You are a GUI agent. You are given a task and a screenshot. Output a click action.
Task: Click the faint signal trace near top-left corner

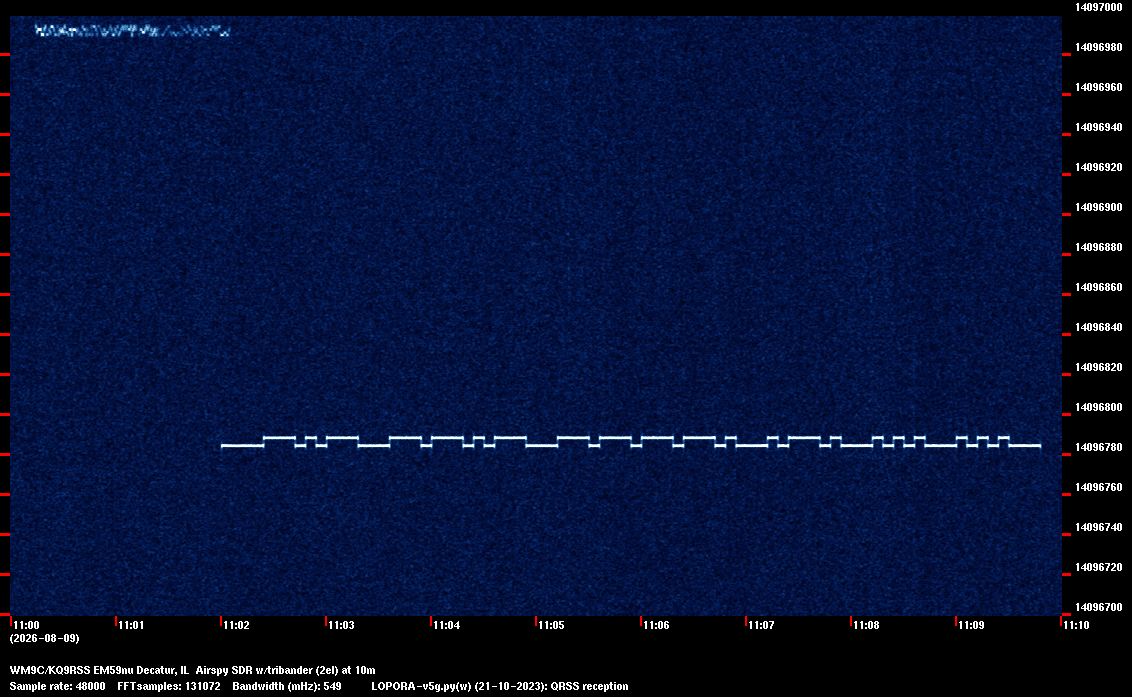[133, 30]
